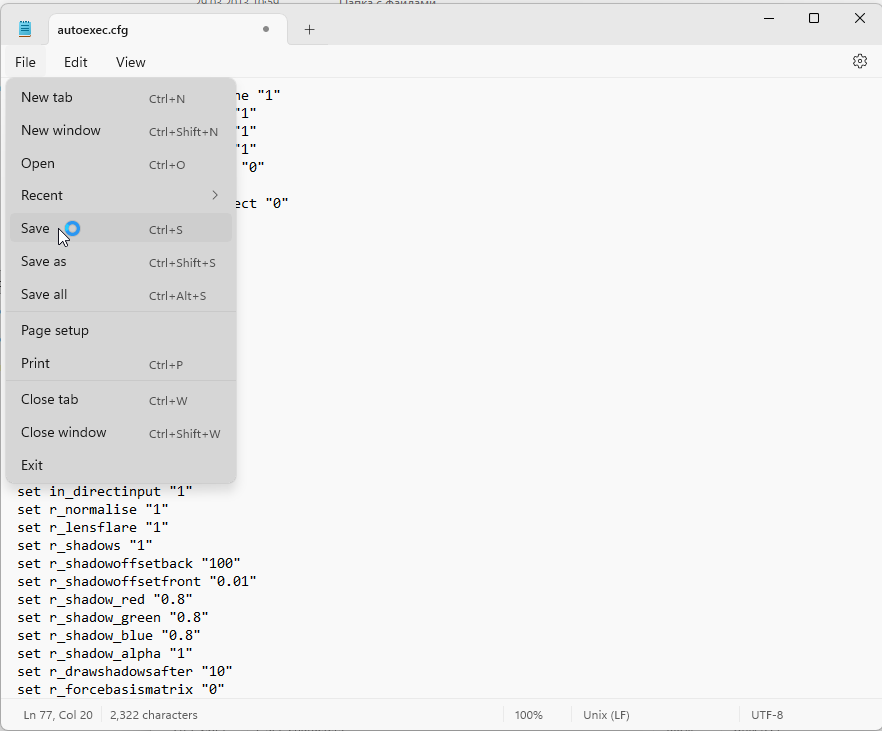Minimize the Notepad window
This screenshot has width=882, height=731.
[769, 19]
